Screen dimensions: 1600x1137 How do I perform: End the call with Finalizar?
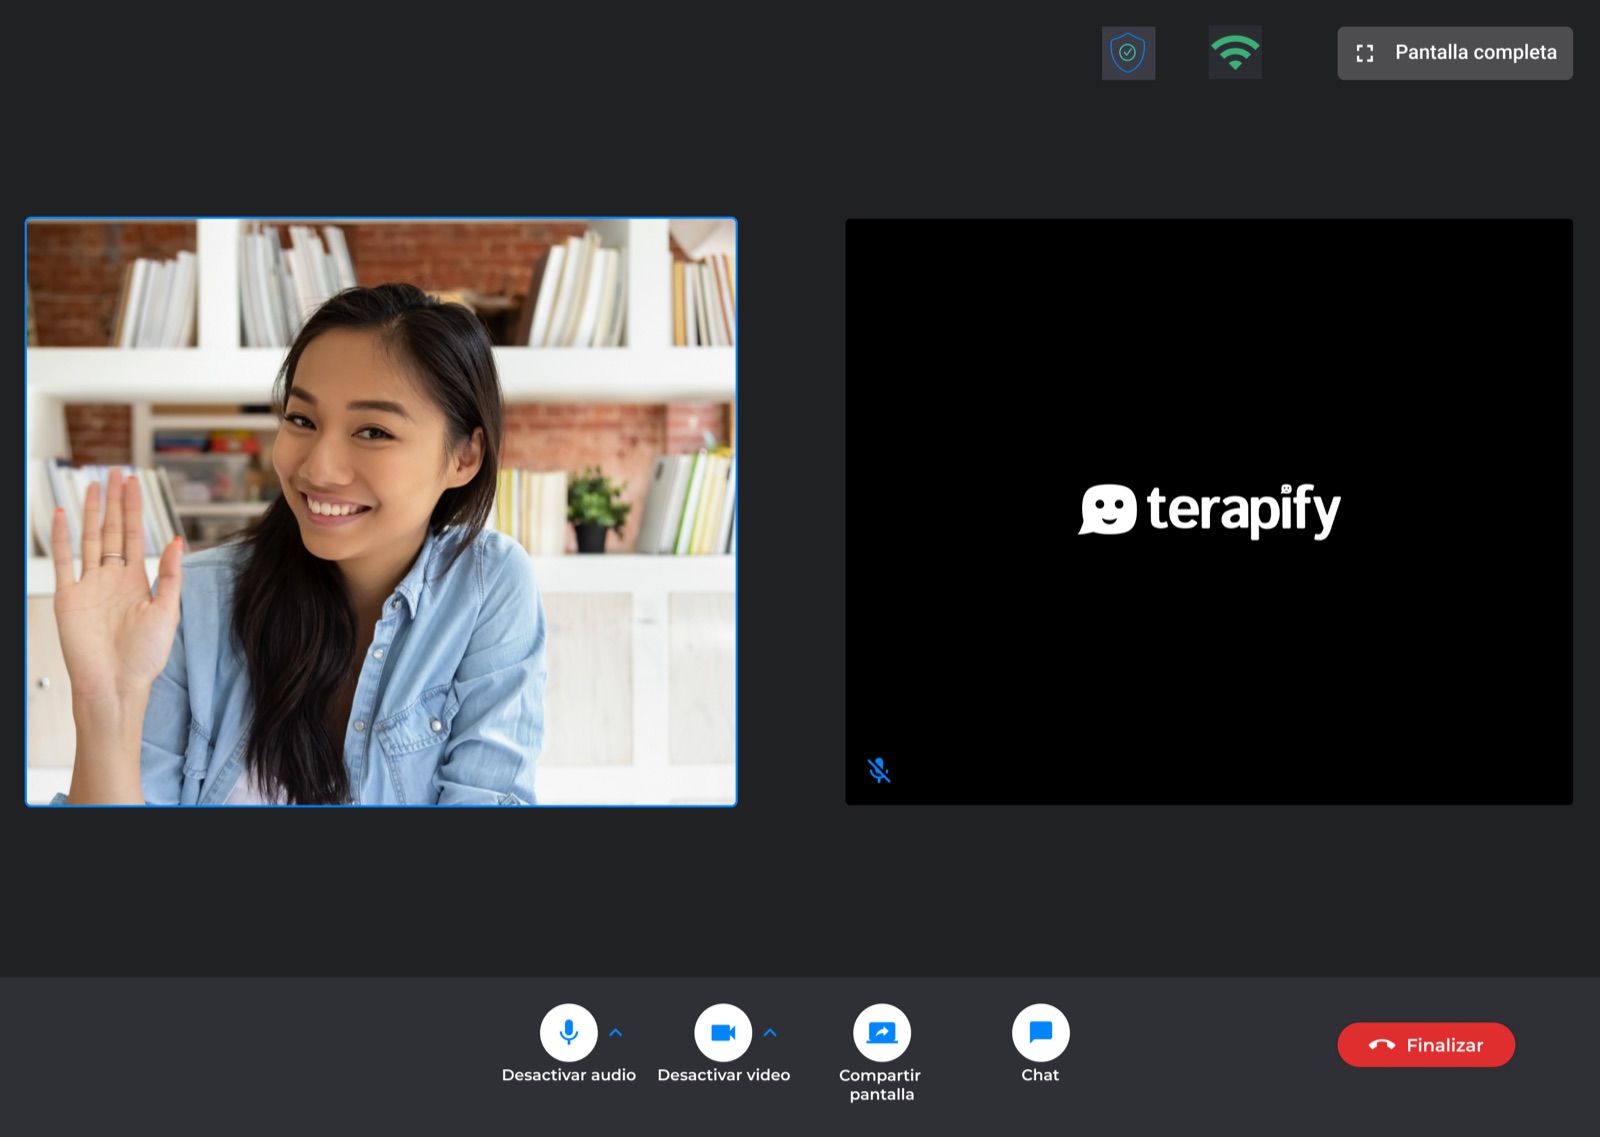pyautogui.click(x=1426, y=1045)
